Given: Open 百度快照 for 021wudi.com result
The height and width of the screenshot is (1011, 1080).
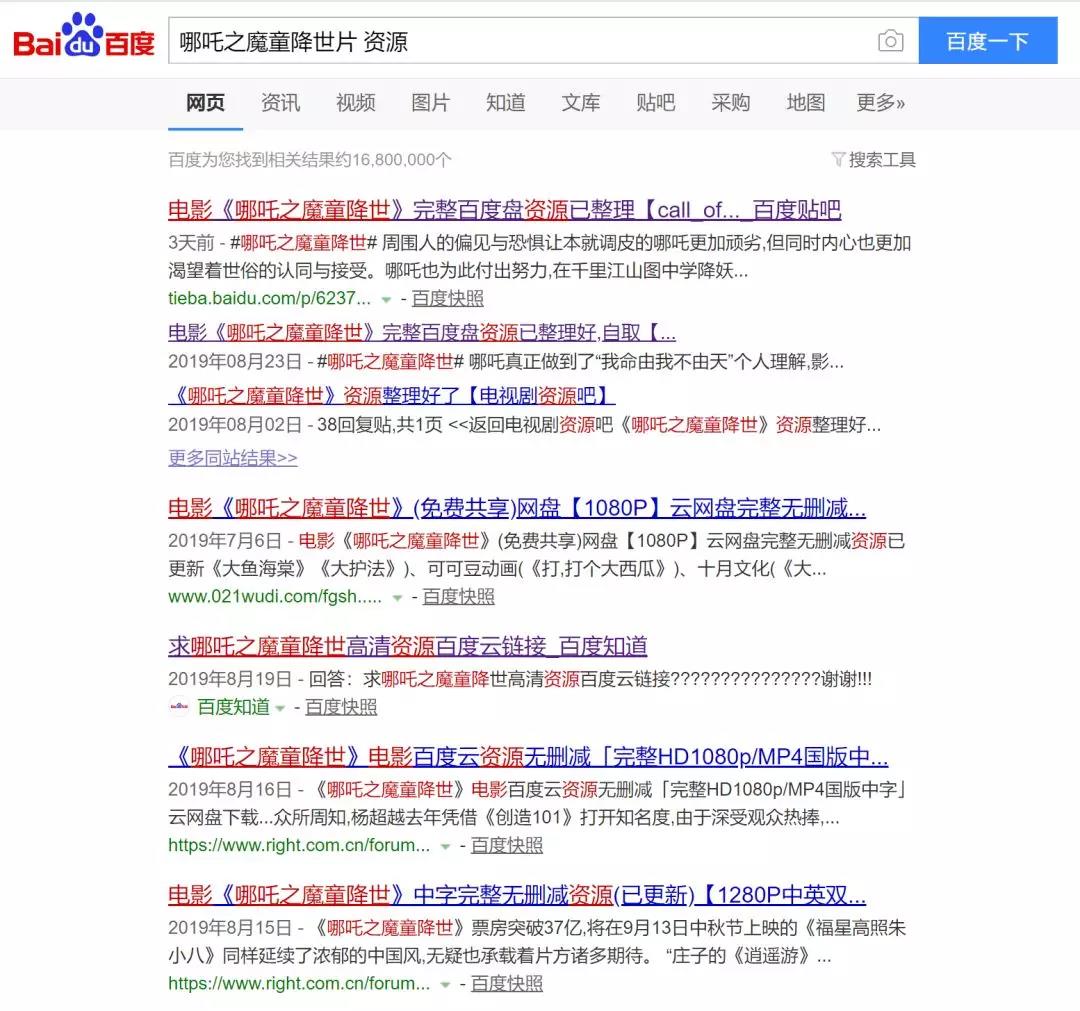Looking at the screenshot, I should pyautogui.click(x=459, y=596).
